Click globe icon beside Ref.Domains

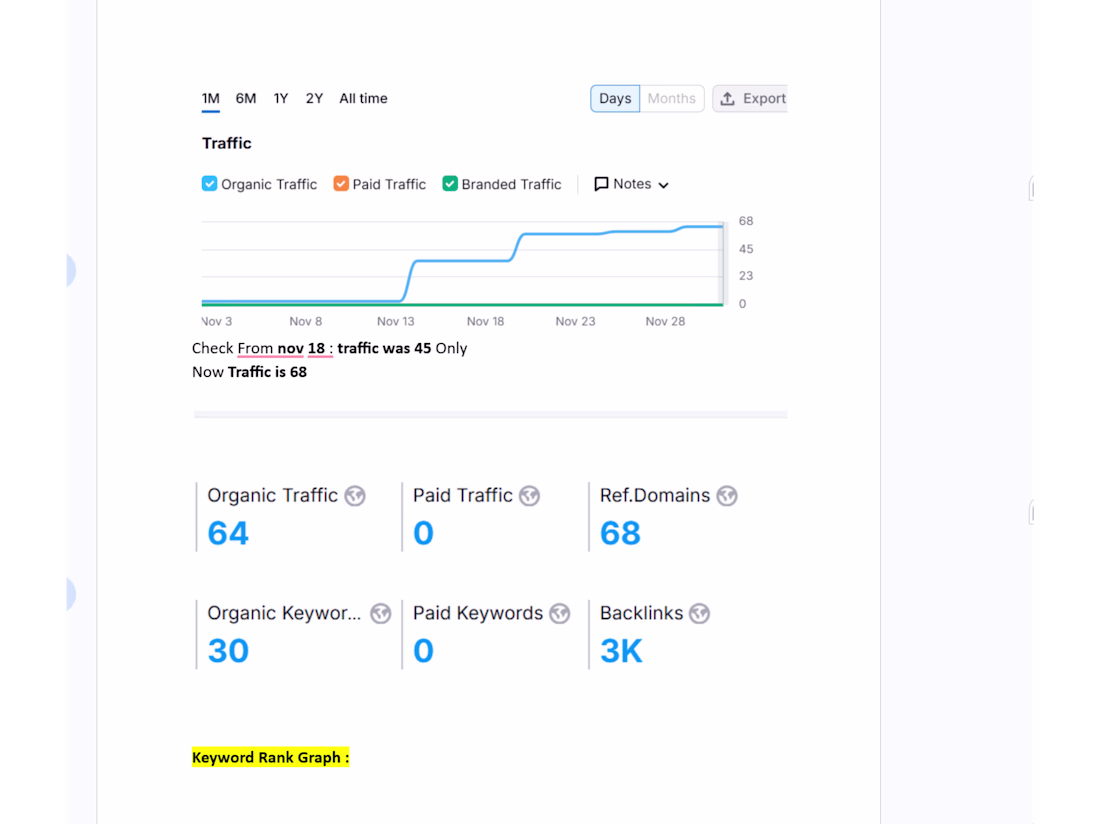pyautogui.click(x=727, y=496)
